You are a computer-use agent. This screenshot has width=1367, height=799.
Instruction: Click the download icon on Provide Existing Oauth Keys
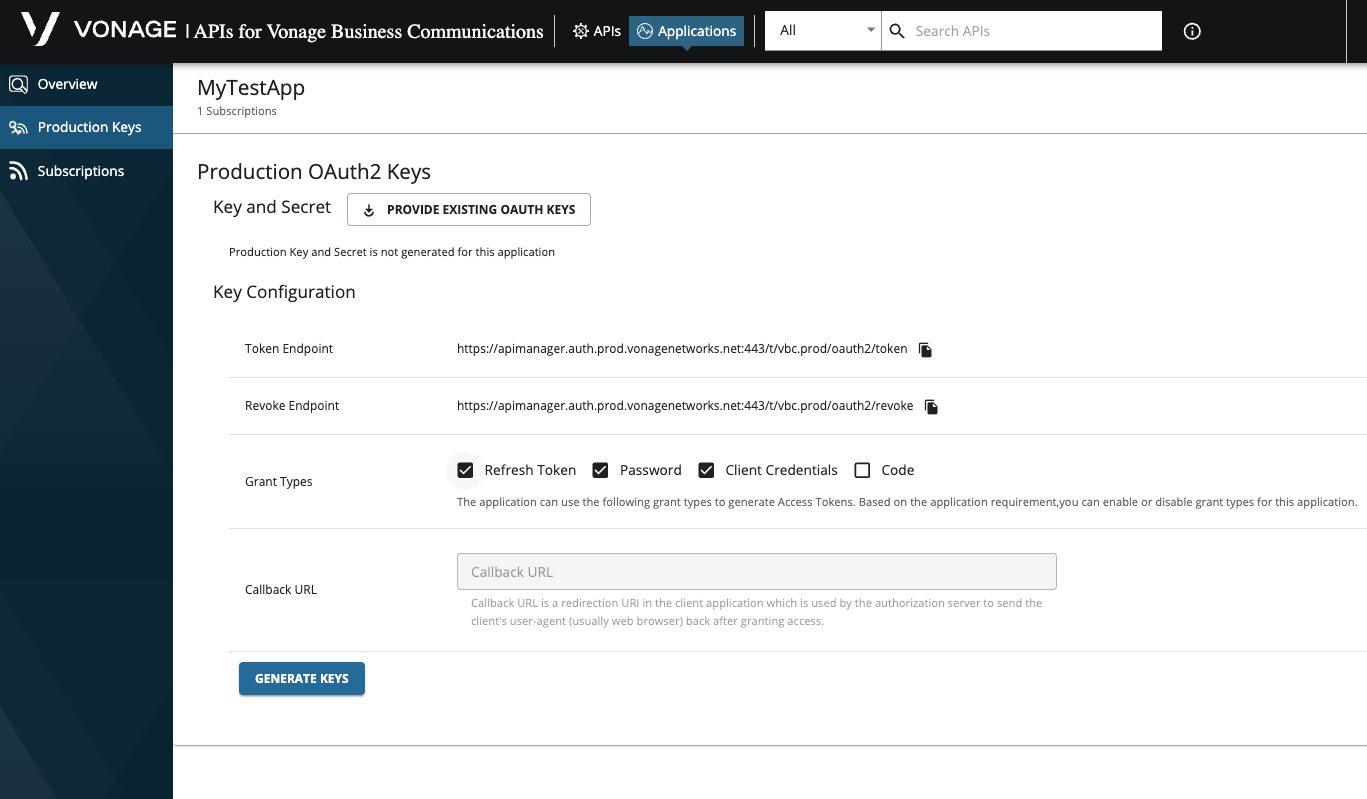point(369,210)
